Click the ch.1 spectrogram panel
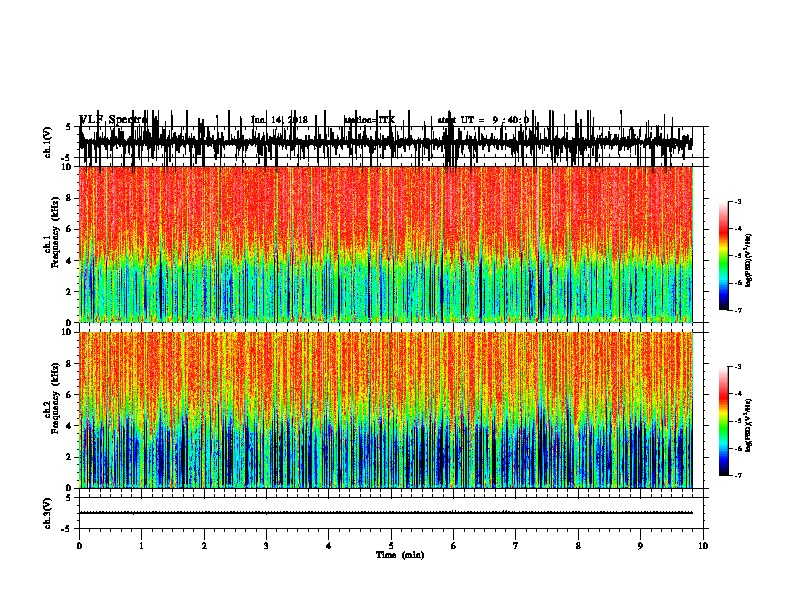The width and height of the screenshot is (792, 612). [x=386, y=244]
